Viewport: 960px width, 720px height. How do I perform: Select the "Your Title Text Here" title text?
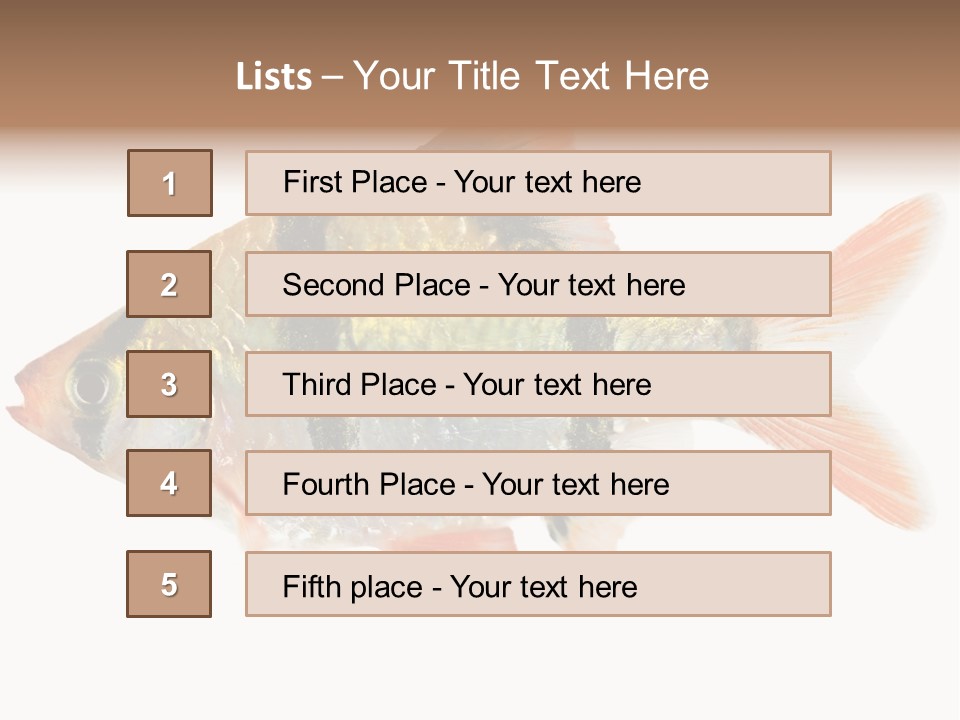531,76
